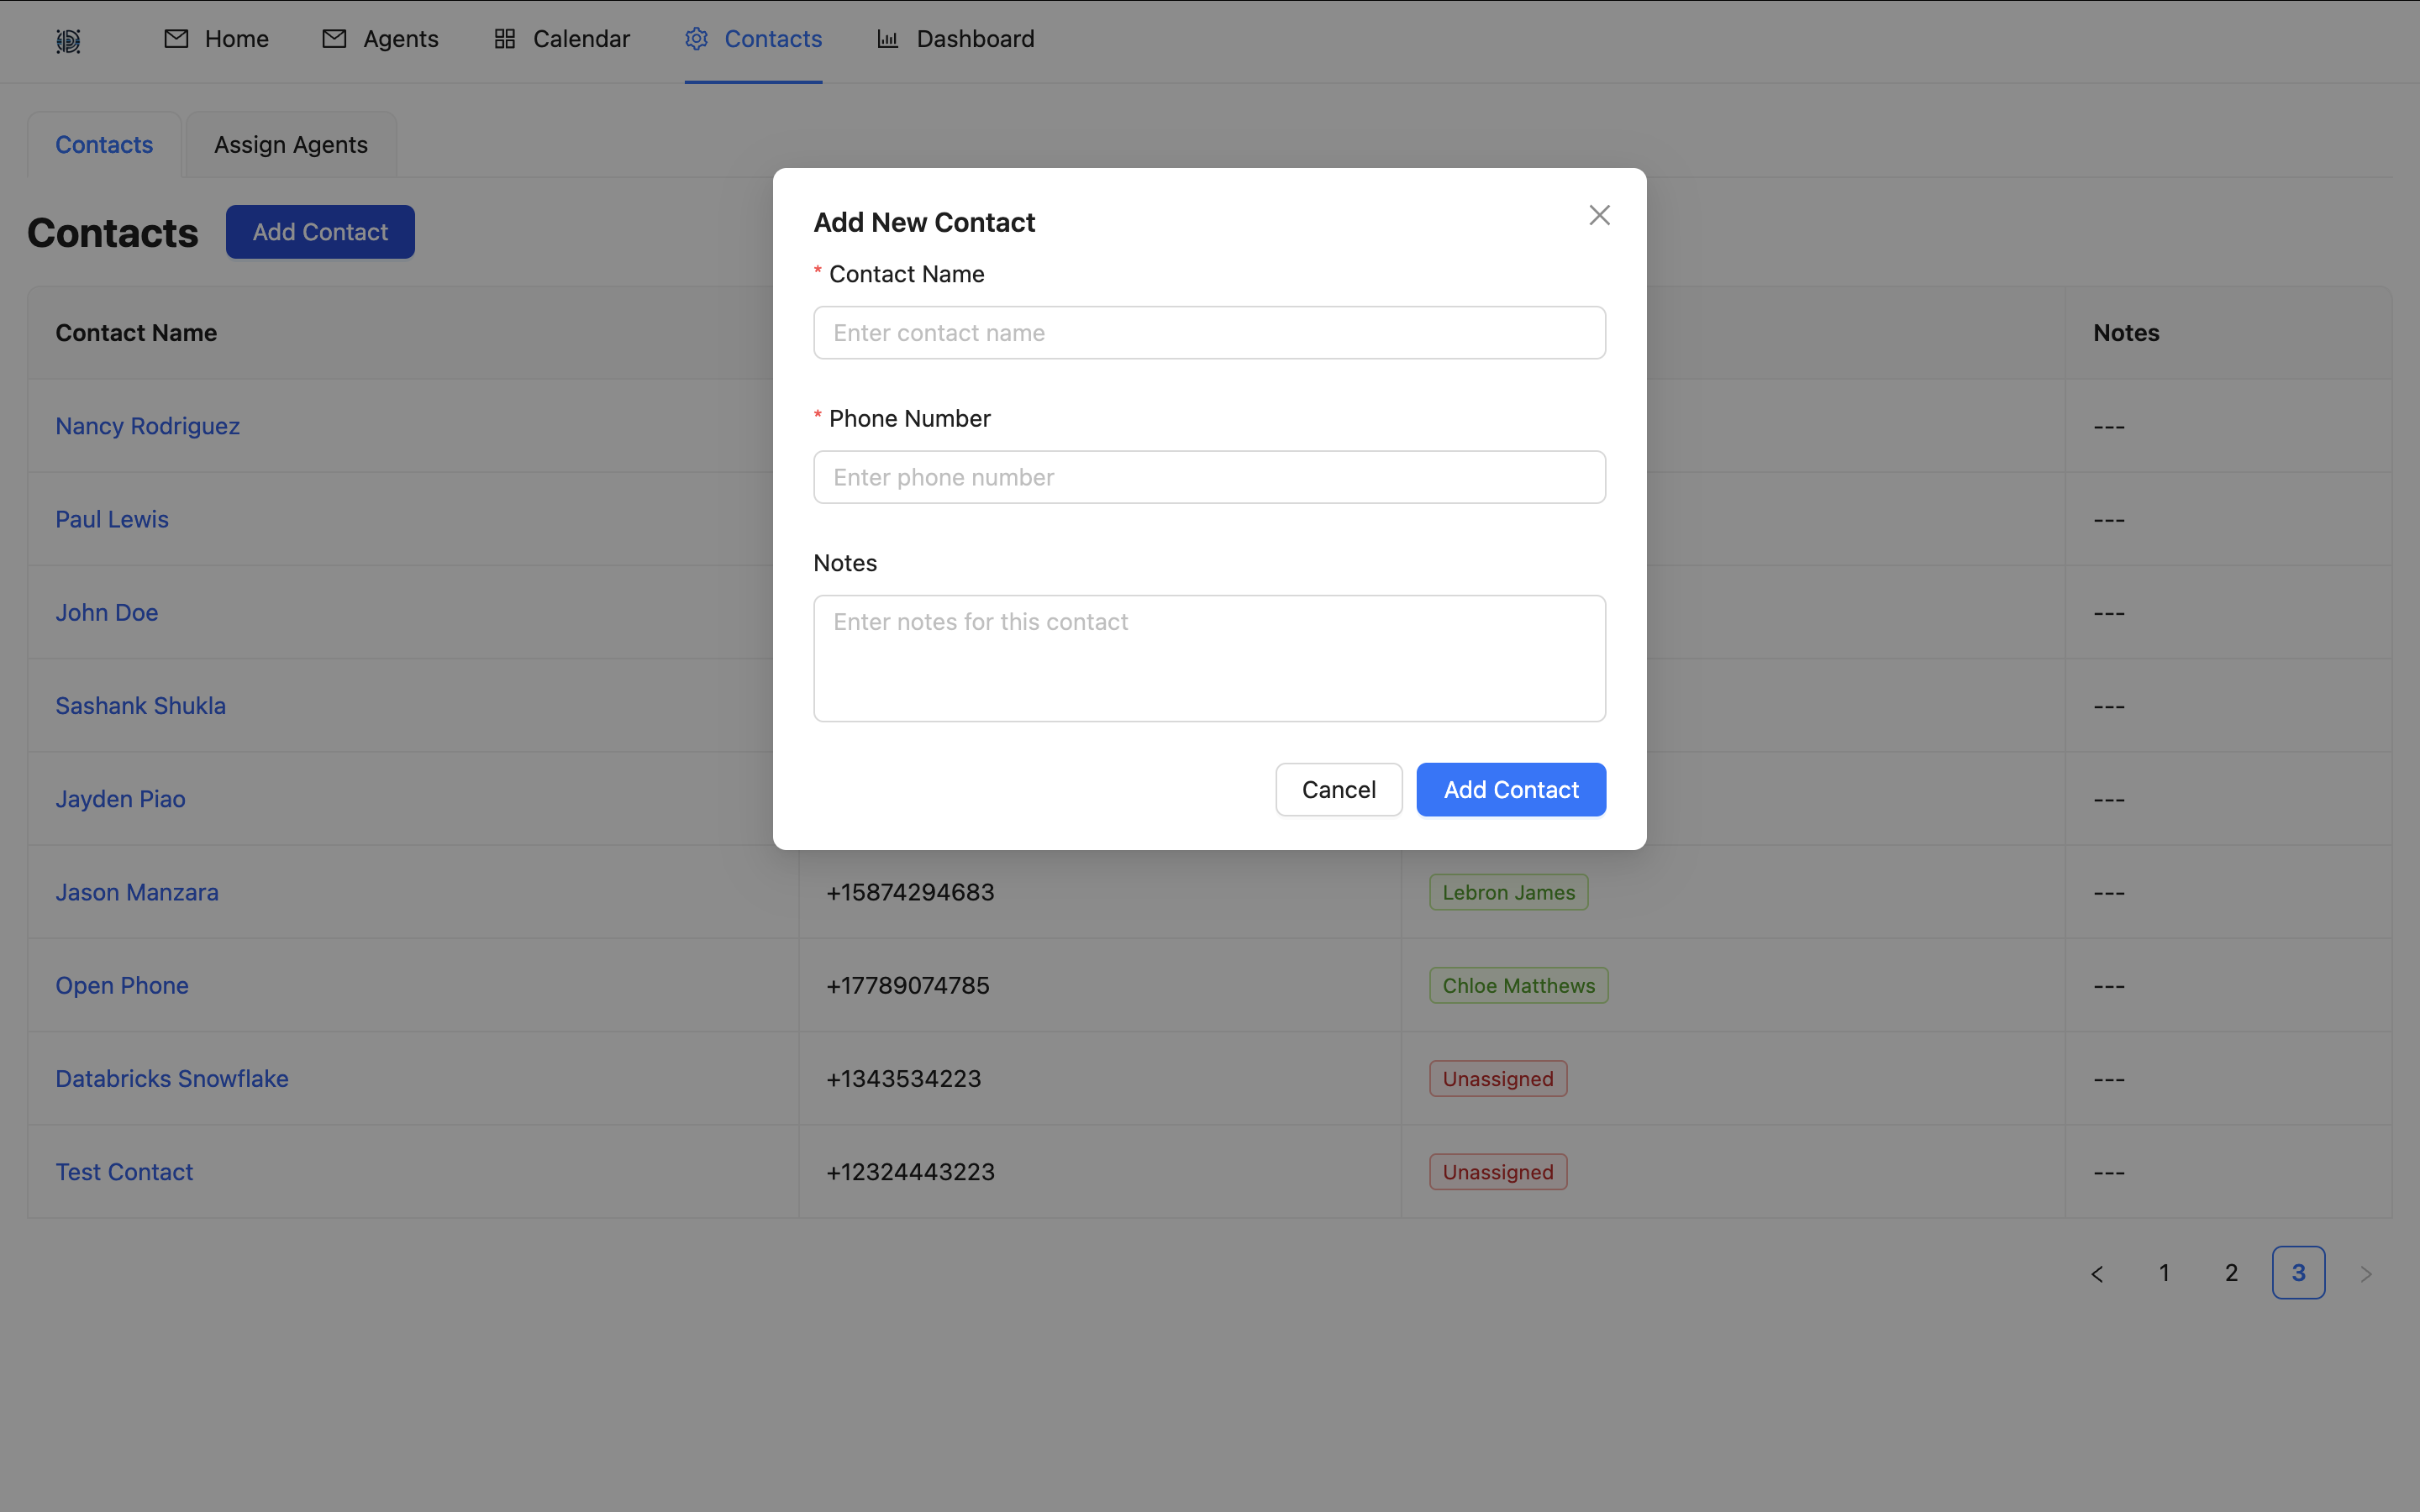Open the Dashboard menu item

(x=974, y=39)
